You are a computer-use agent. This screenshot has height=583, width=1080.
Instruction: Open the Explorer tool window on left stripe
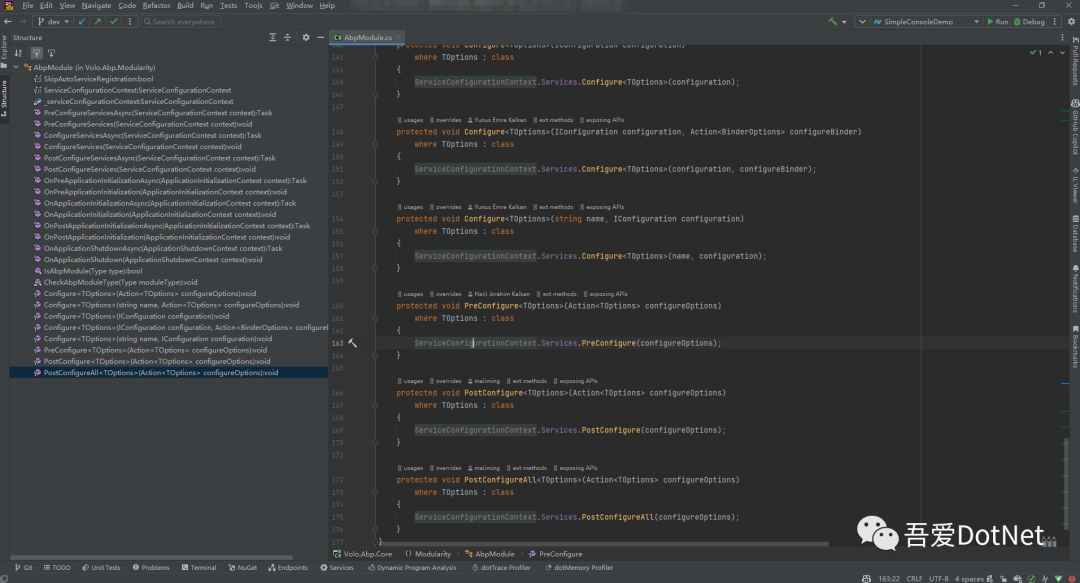pos(4,52)
